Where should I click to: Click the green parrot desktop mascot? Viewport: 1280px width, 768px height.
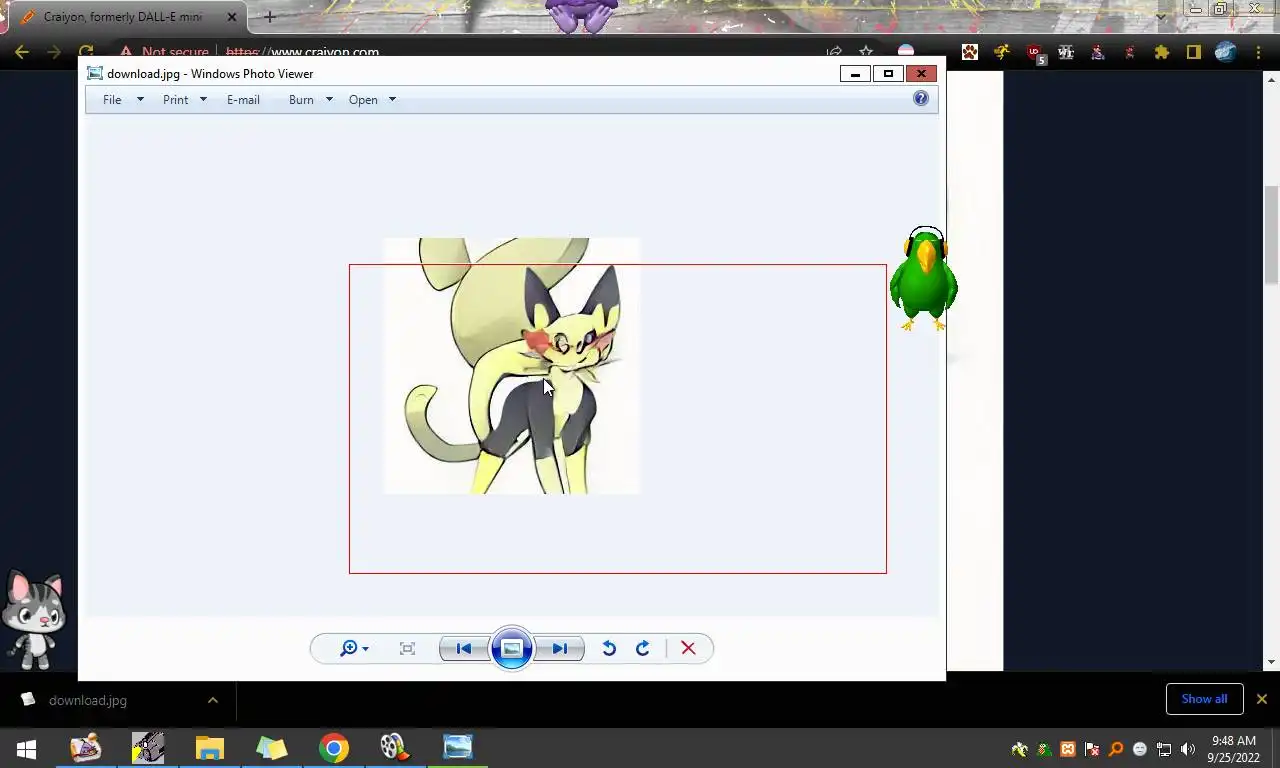coord(924,279)
